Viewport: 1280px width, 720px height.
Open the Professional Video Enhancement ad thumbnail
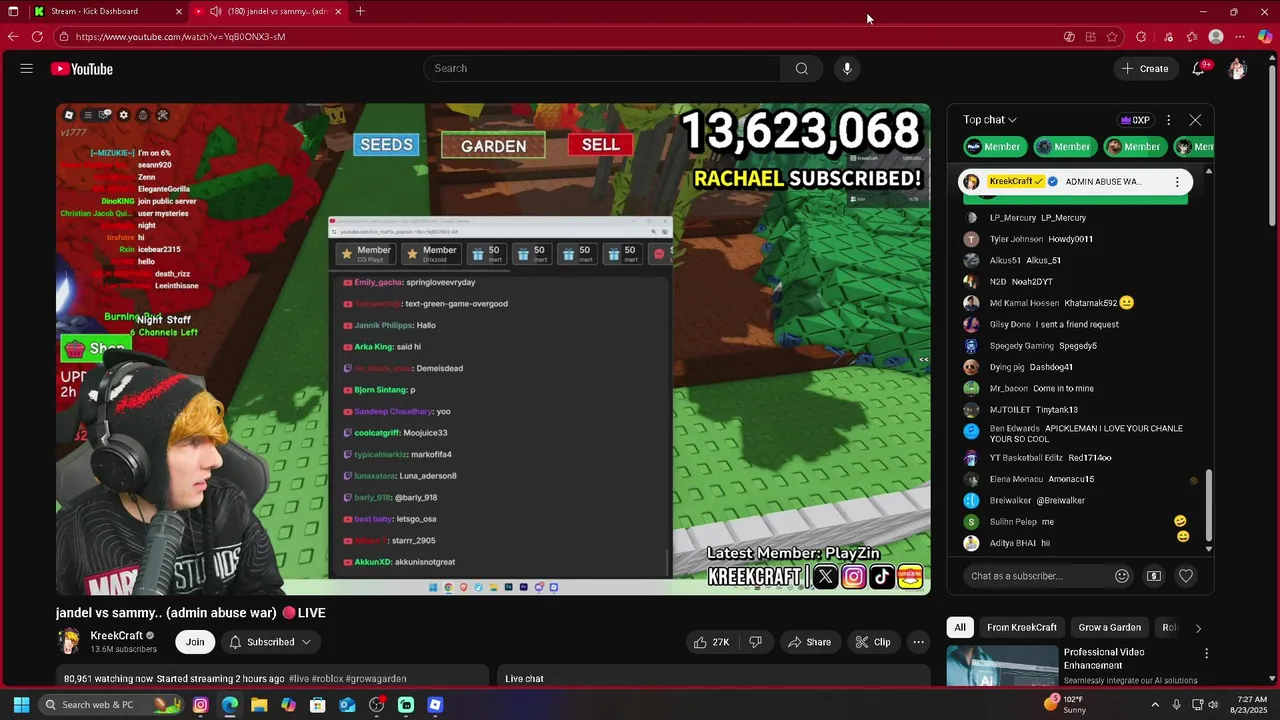point(1002,667)
